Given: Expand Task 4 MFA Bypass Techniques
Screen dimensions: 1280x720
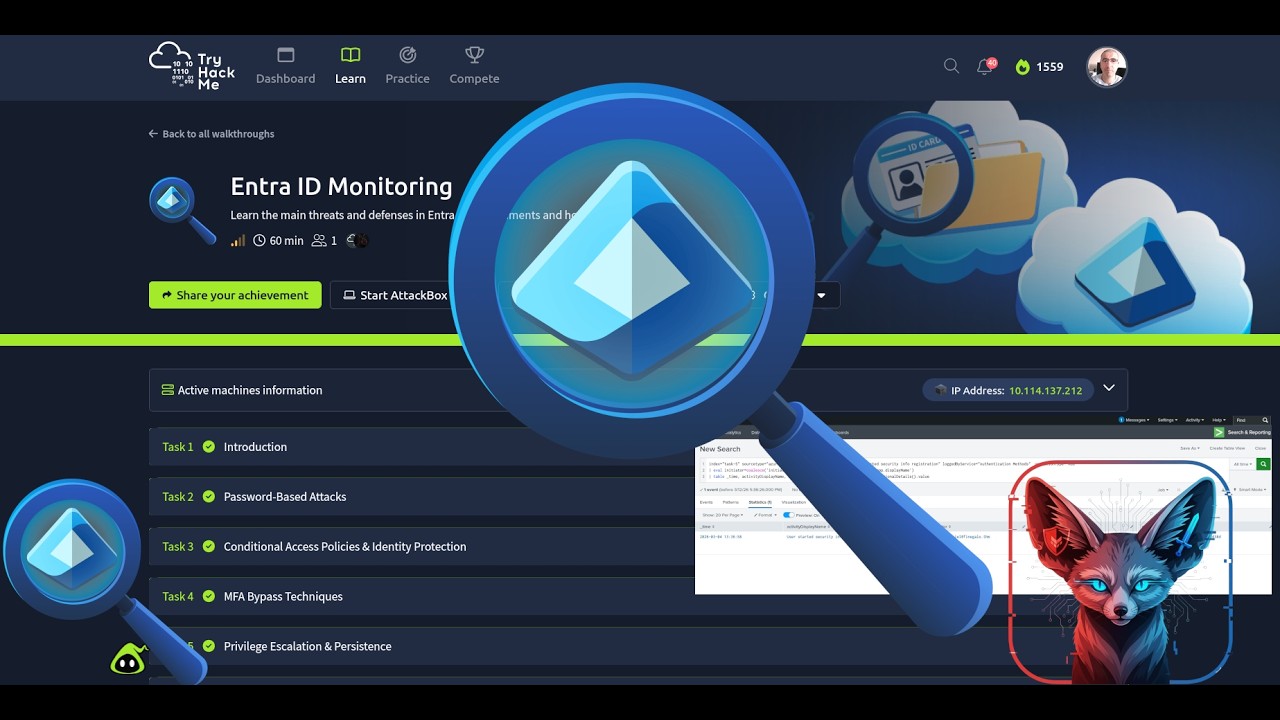Looking at the screenshot, I should click(420, 597).
